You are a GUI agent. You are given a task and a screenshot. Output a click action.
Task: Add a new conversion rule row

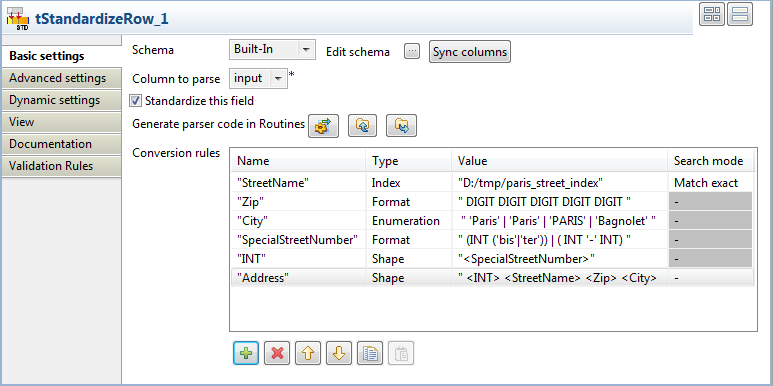[x=246, y=353]
